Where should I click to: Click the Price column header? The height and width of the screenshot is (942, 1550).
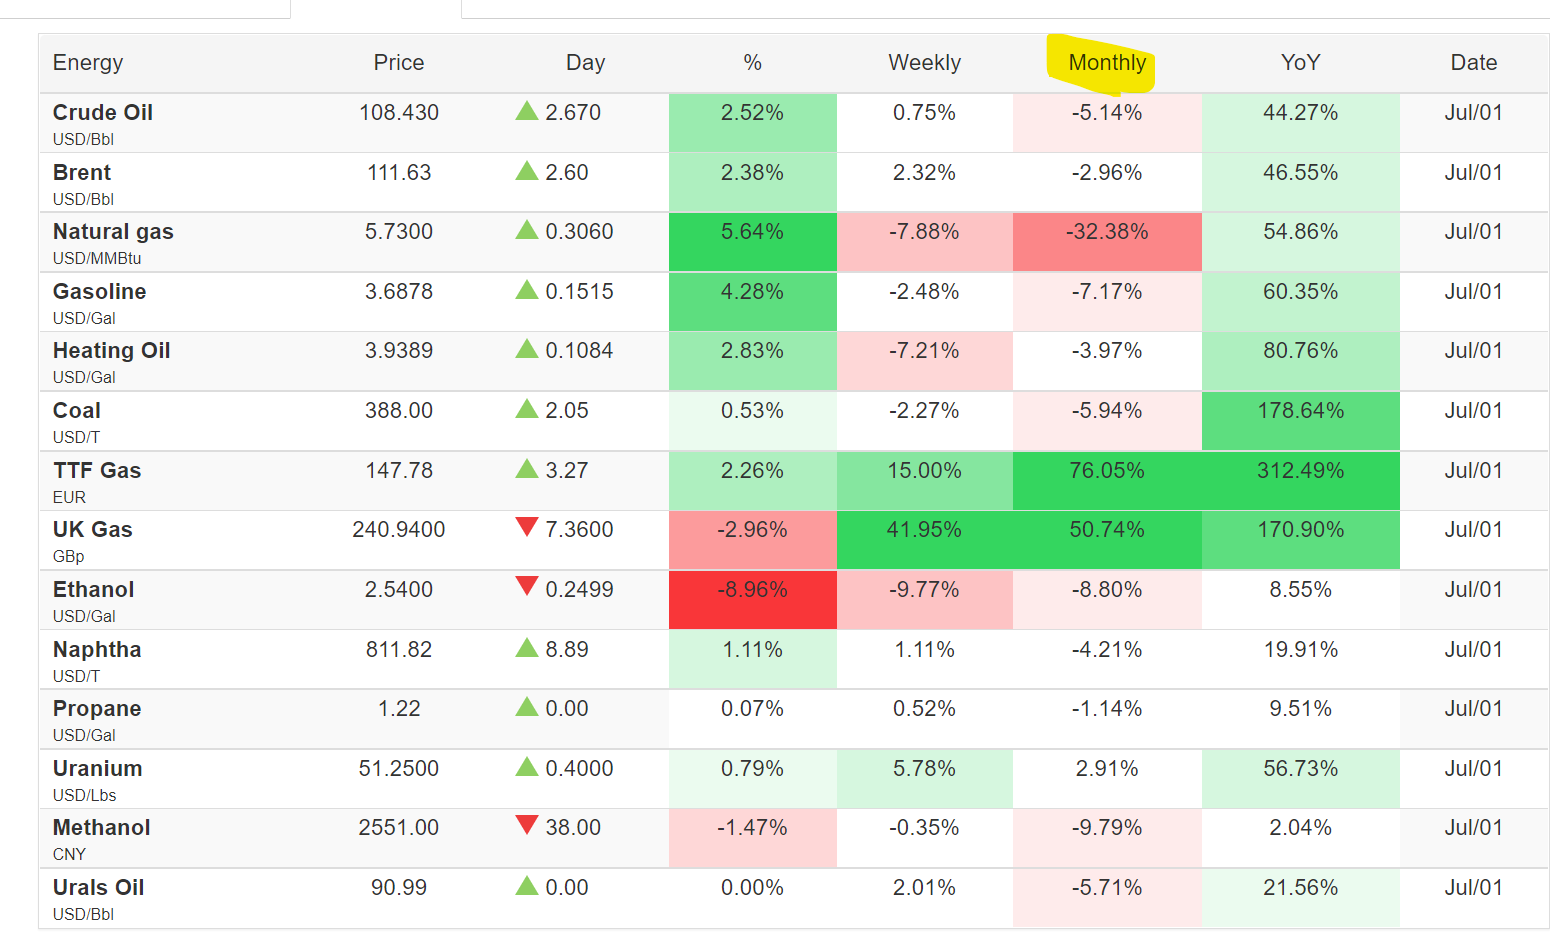pos(399,63)
